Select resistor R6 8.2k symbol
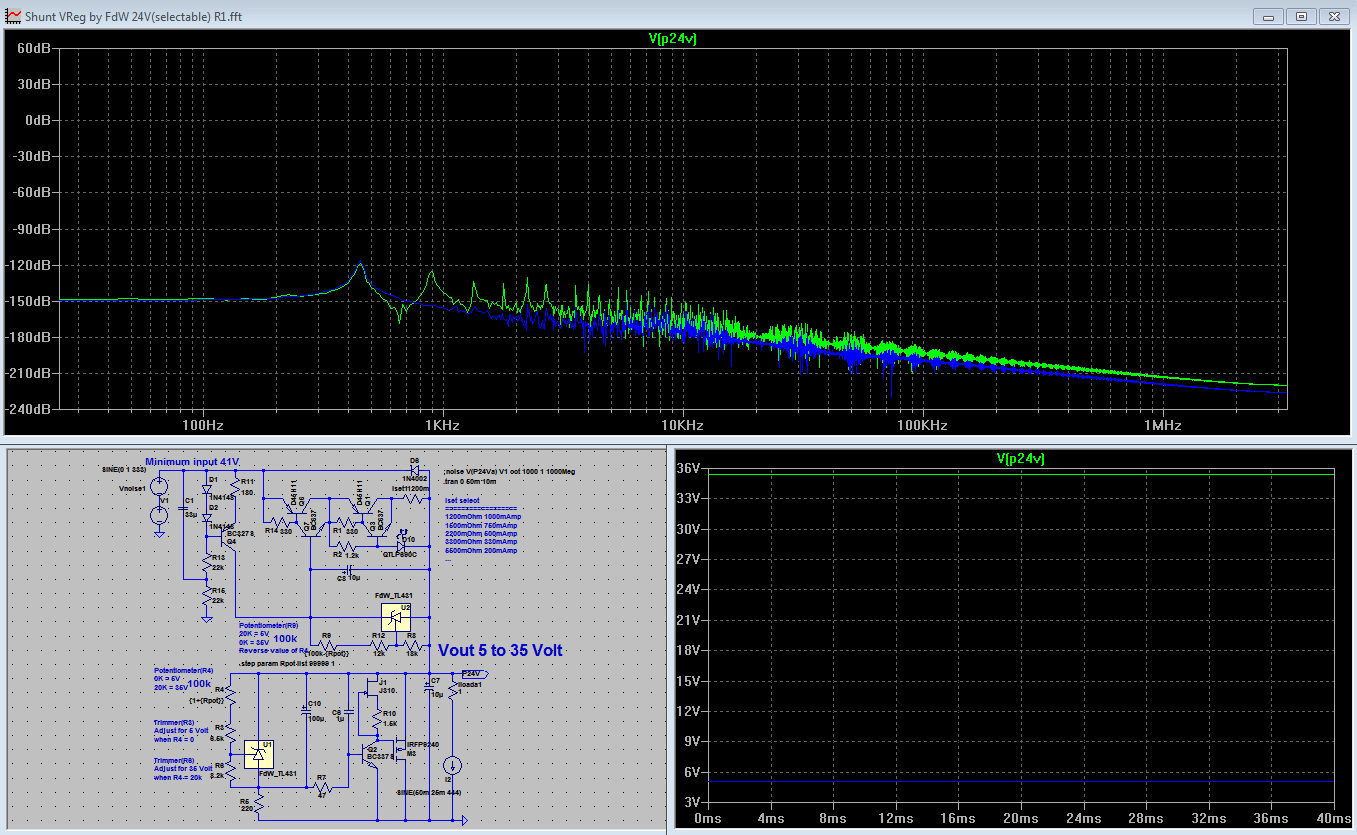The width and height of the screenshot is (1357, 835). tap(231, 772)
